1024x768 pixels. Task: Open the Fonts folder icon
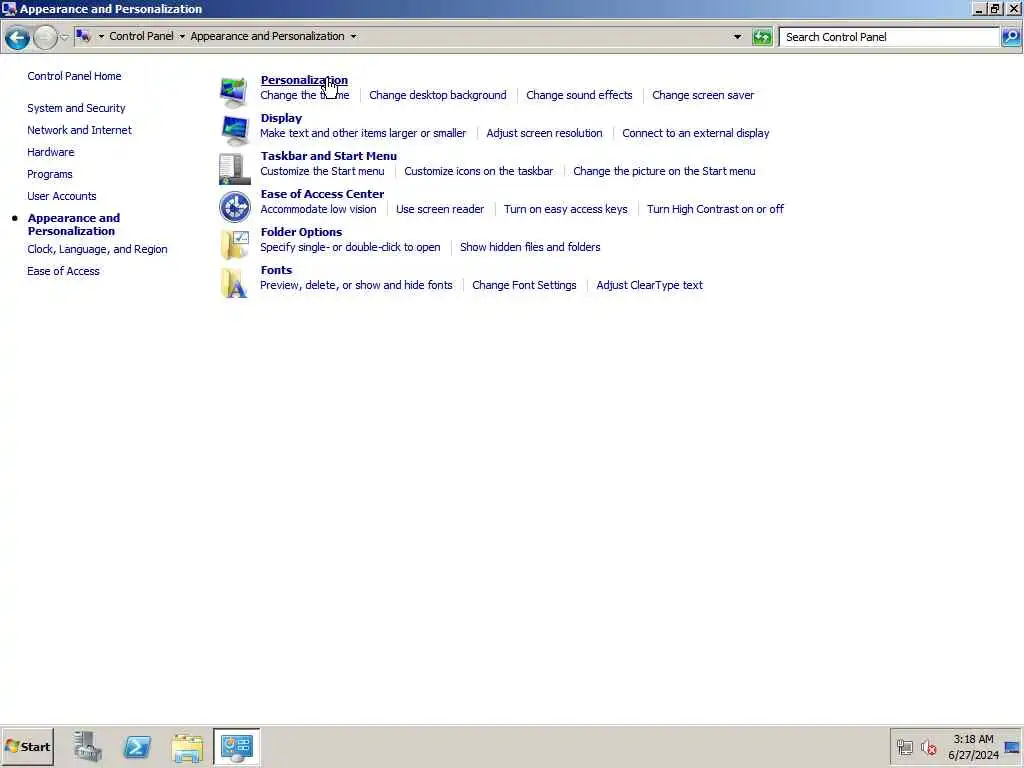click(x=234, y=282)
